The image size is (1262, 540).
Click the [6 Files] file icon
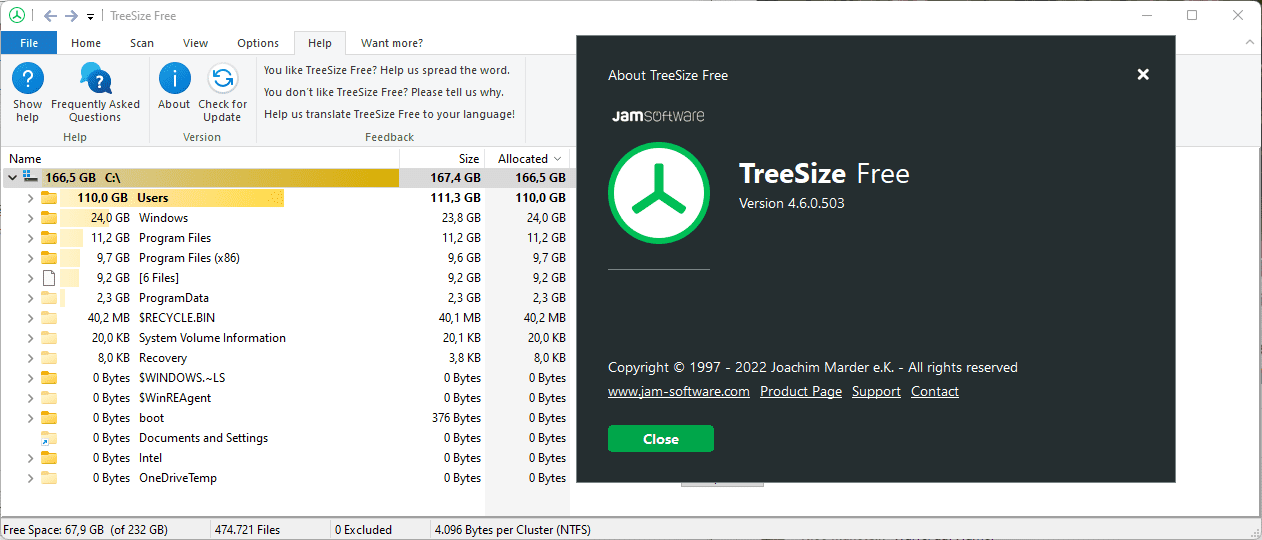pos(49,278)
